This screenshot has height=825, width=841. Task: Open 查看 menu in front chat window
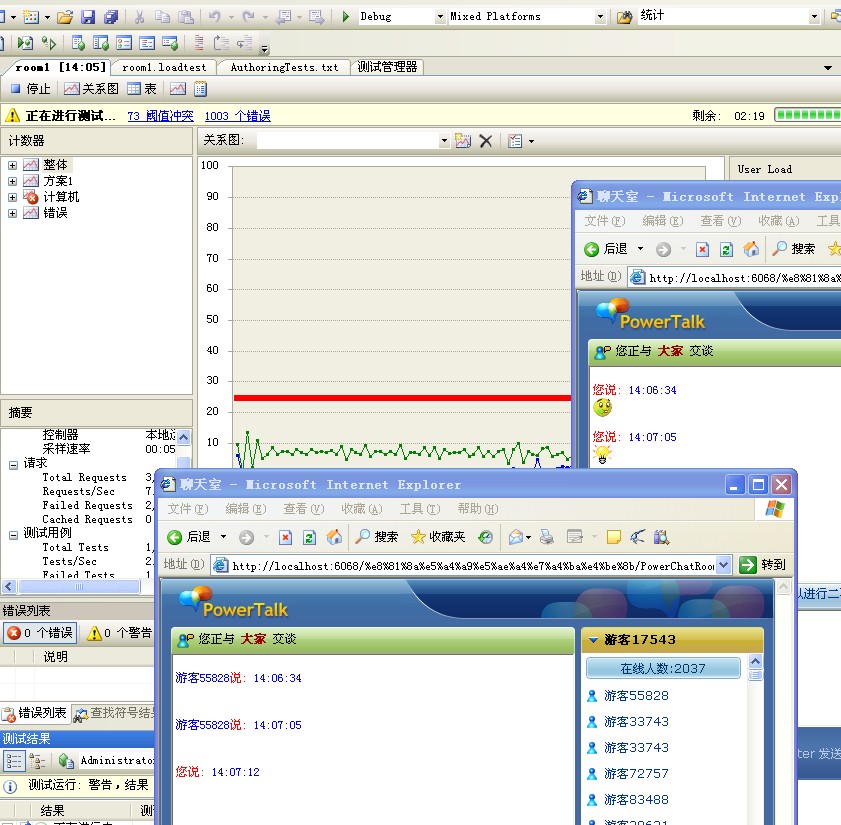point(304,509)
